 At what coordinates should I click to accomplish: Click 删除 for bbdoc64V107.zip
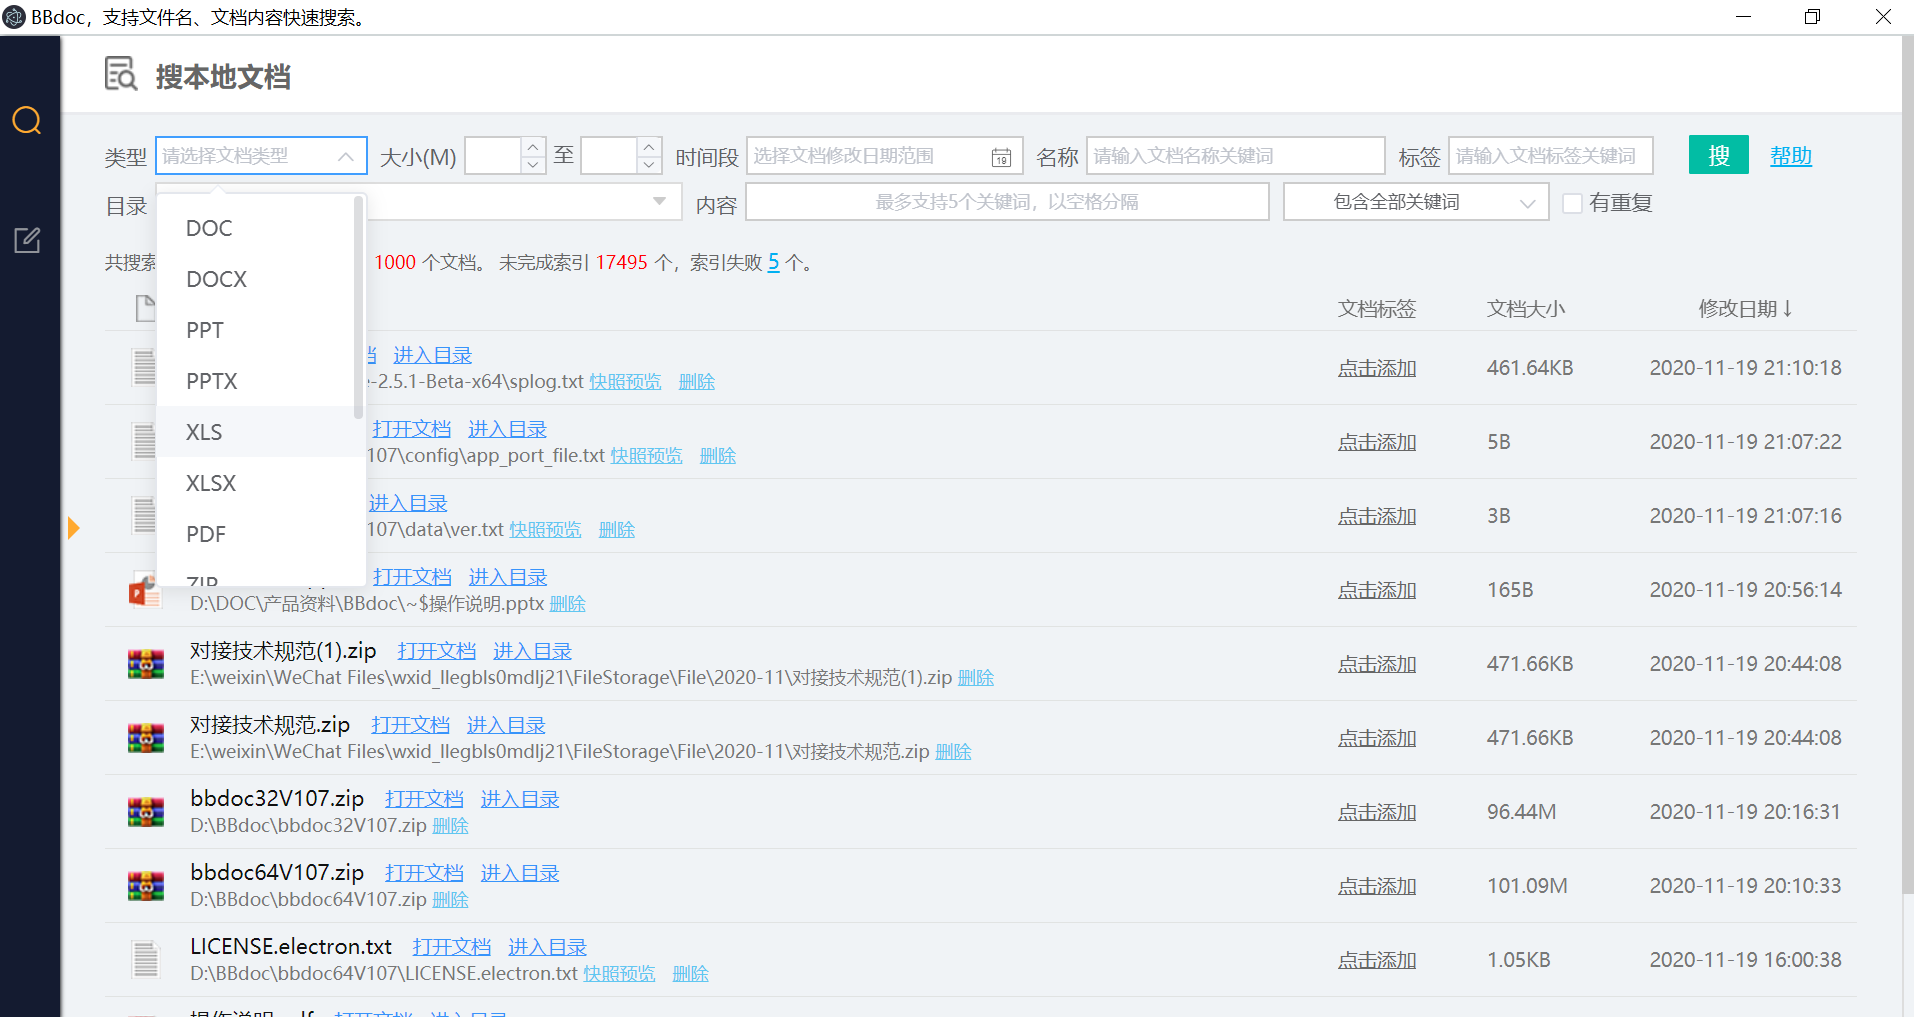coord(450,900)
